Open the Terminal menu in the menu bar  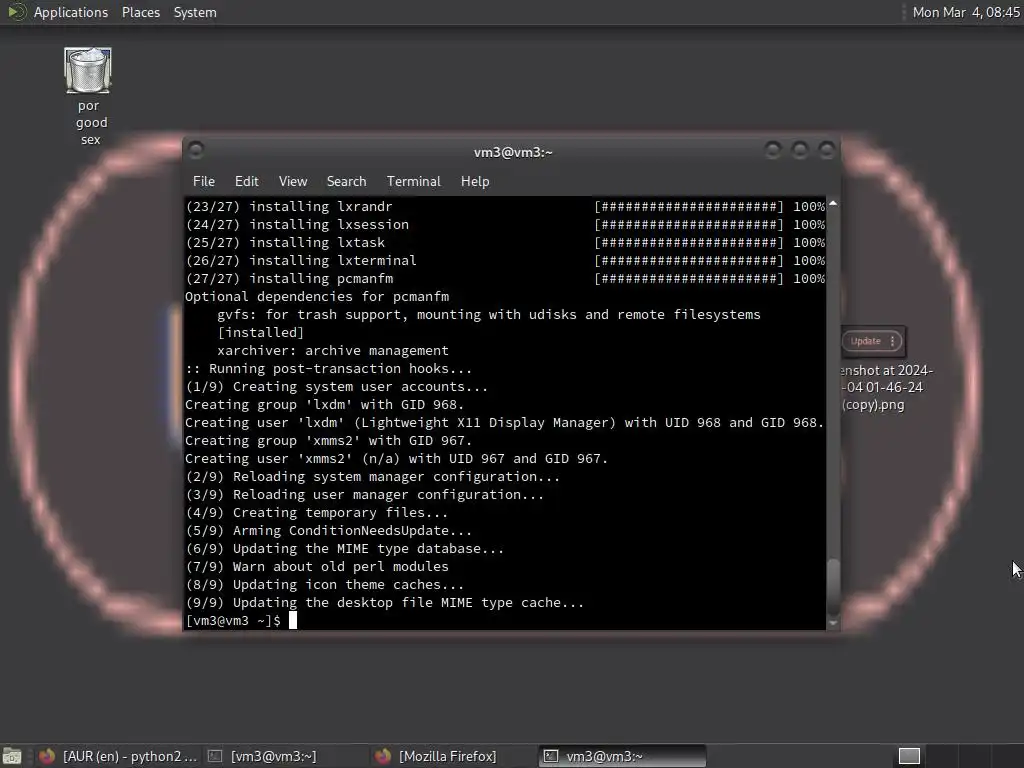tap(413, 182)
